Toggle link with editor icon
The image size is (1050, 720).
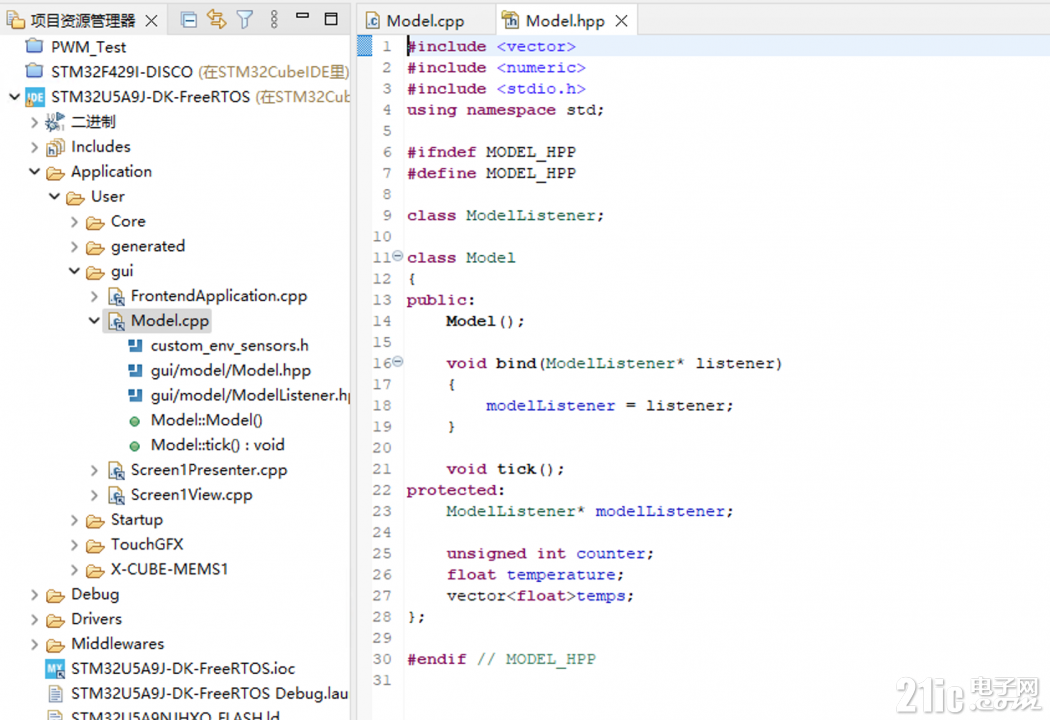click(216, 19)
